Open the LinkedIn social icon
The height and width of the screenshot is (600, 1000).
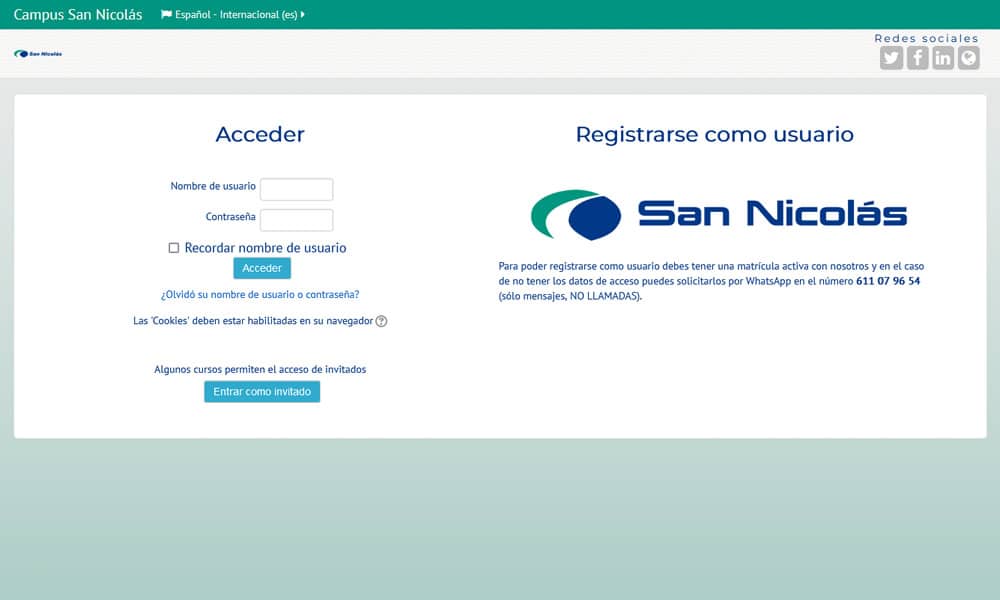(x=943, y=58)
